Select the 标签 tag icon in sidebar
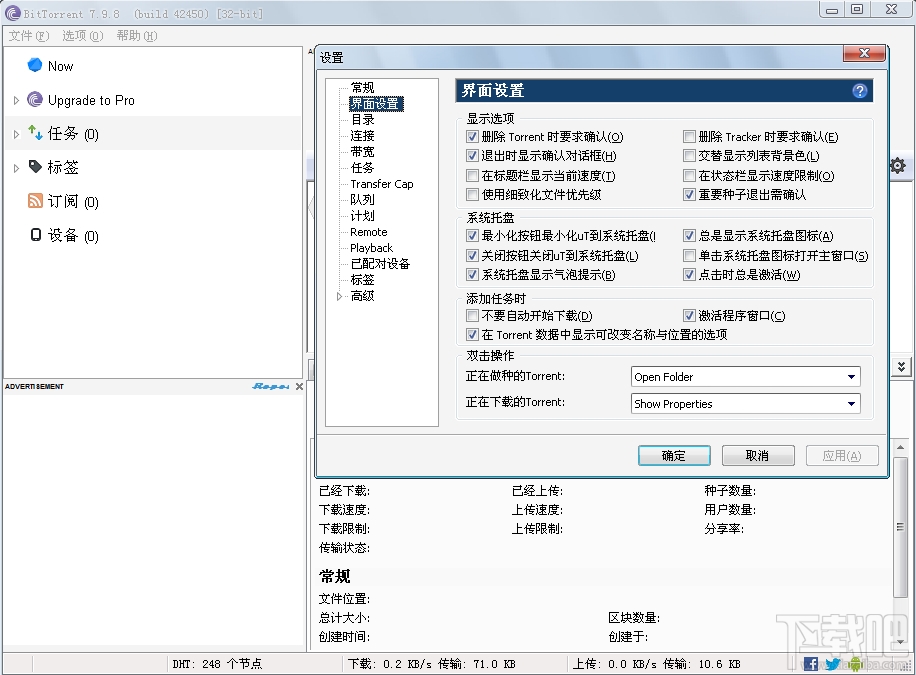 (x=36, y=167)
